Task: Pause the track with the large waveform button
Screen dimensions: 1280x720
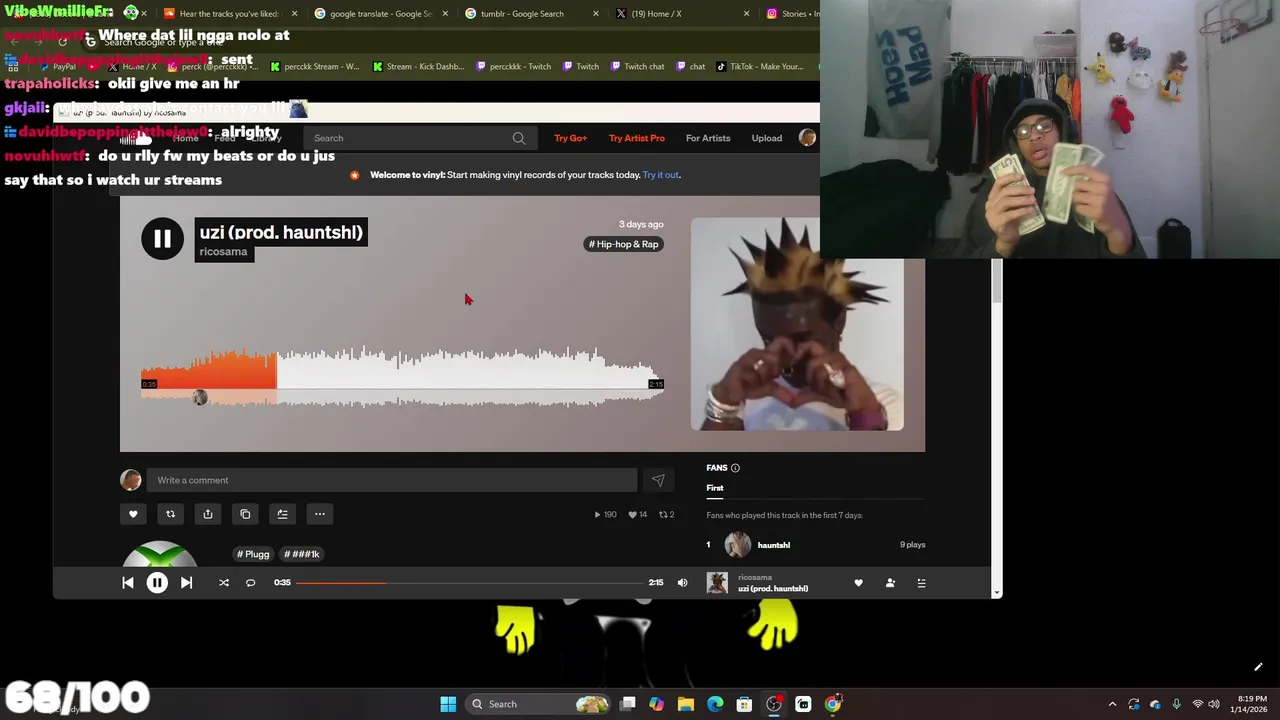Action: click(x=162, y=239)
